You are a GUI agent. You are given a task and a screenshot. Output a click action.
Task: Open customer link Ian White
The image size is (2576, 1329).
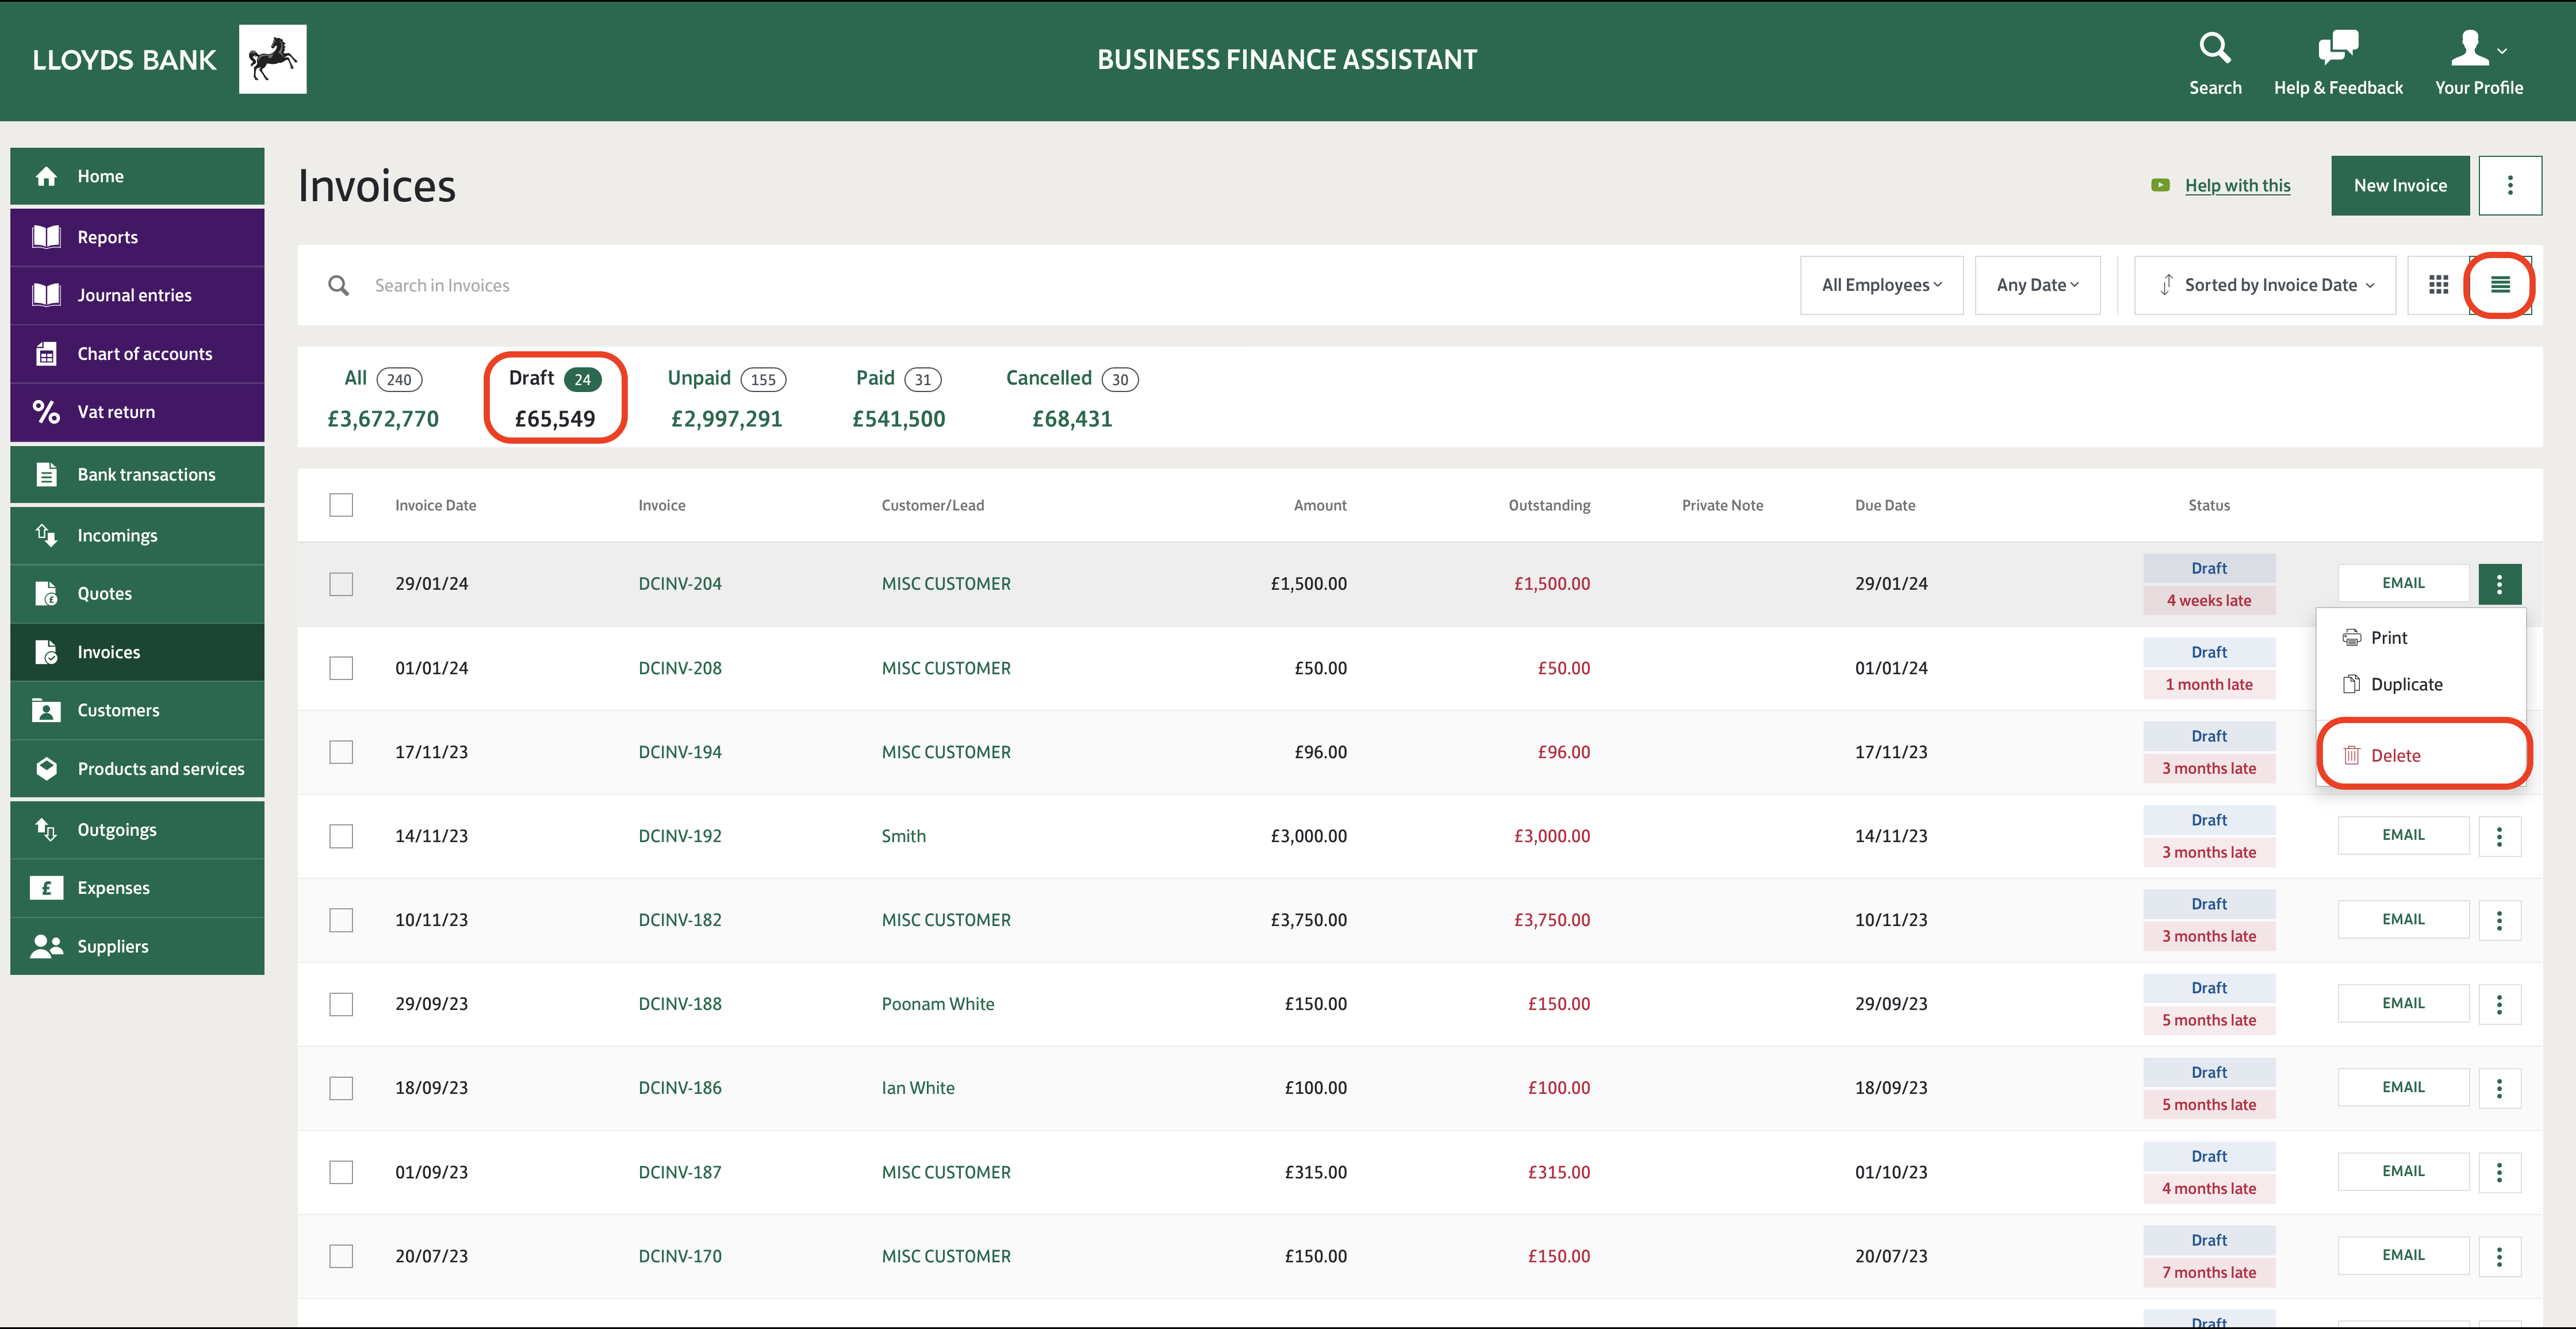918,1088
